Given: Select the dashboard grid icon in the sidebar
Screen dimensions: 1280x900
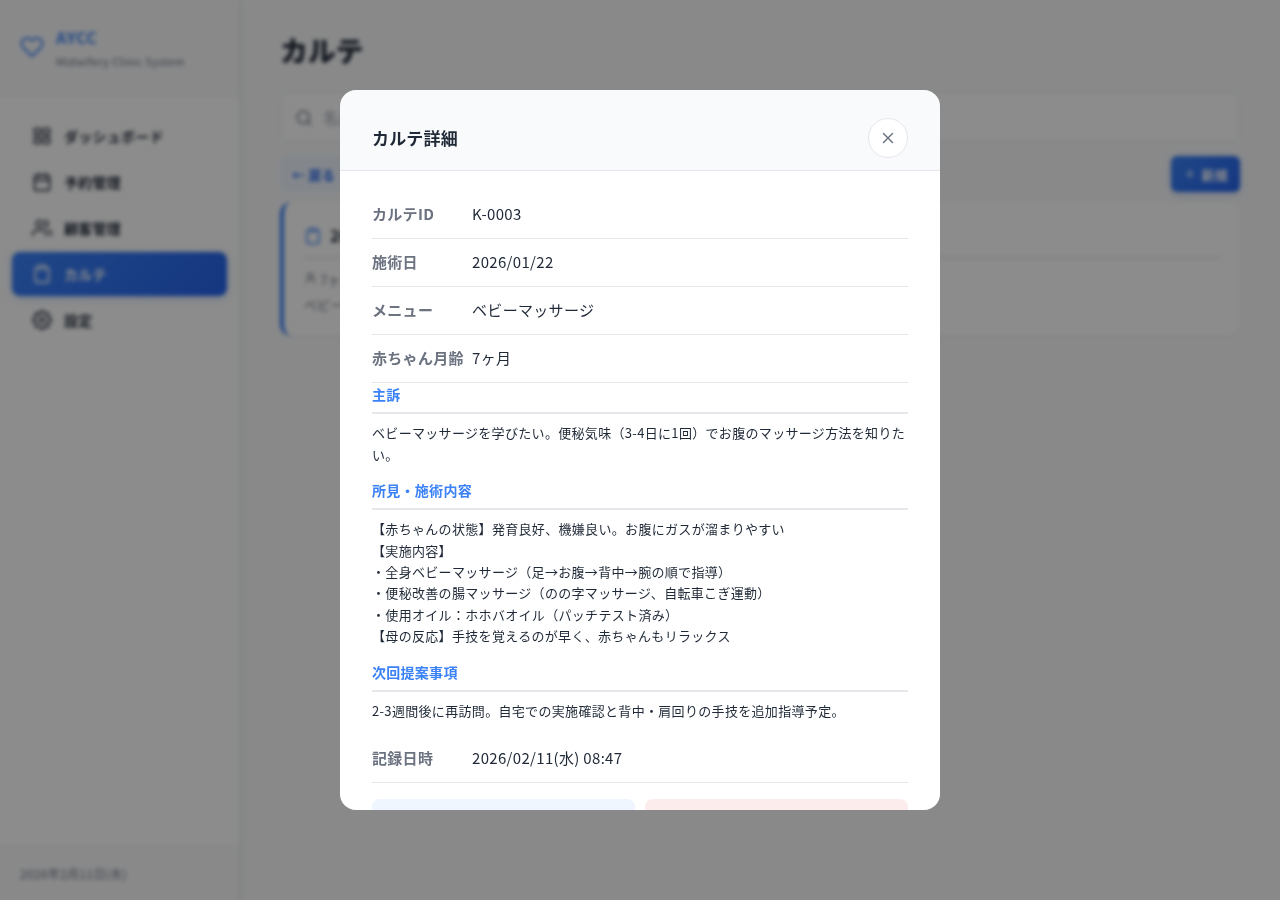Looking at the screenshot, I should coord(40,136).
